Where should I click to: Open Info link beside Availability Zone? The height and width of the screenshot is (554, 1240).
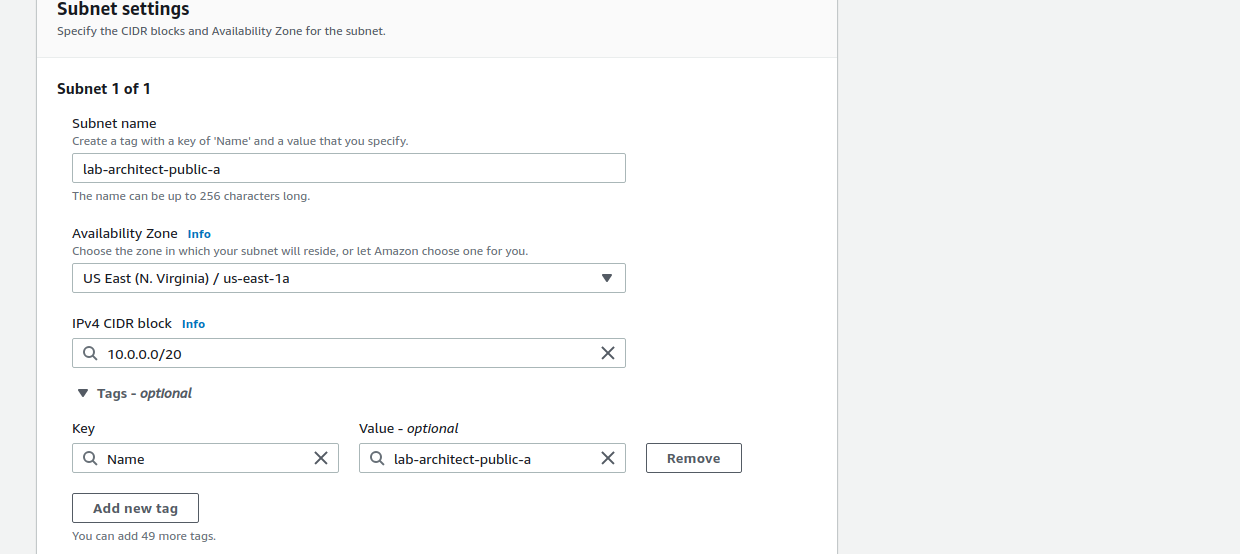(199, 234)
